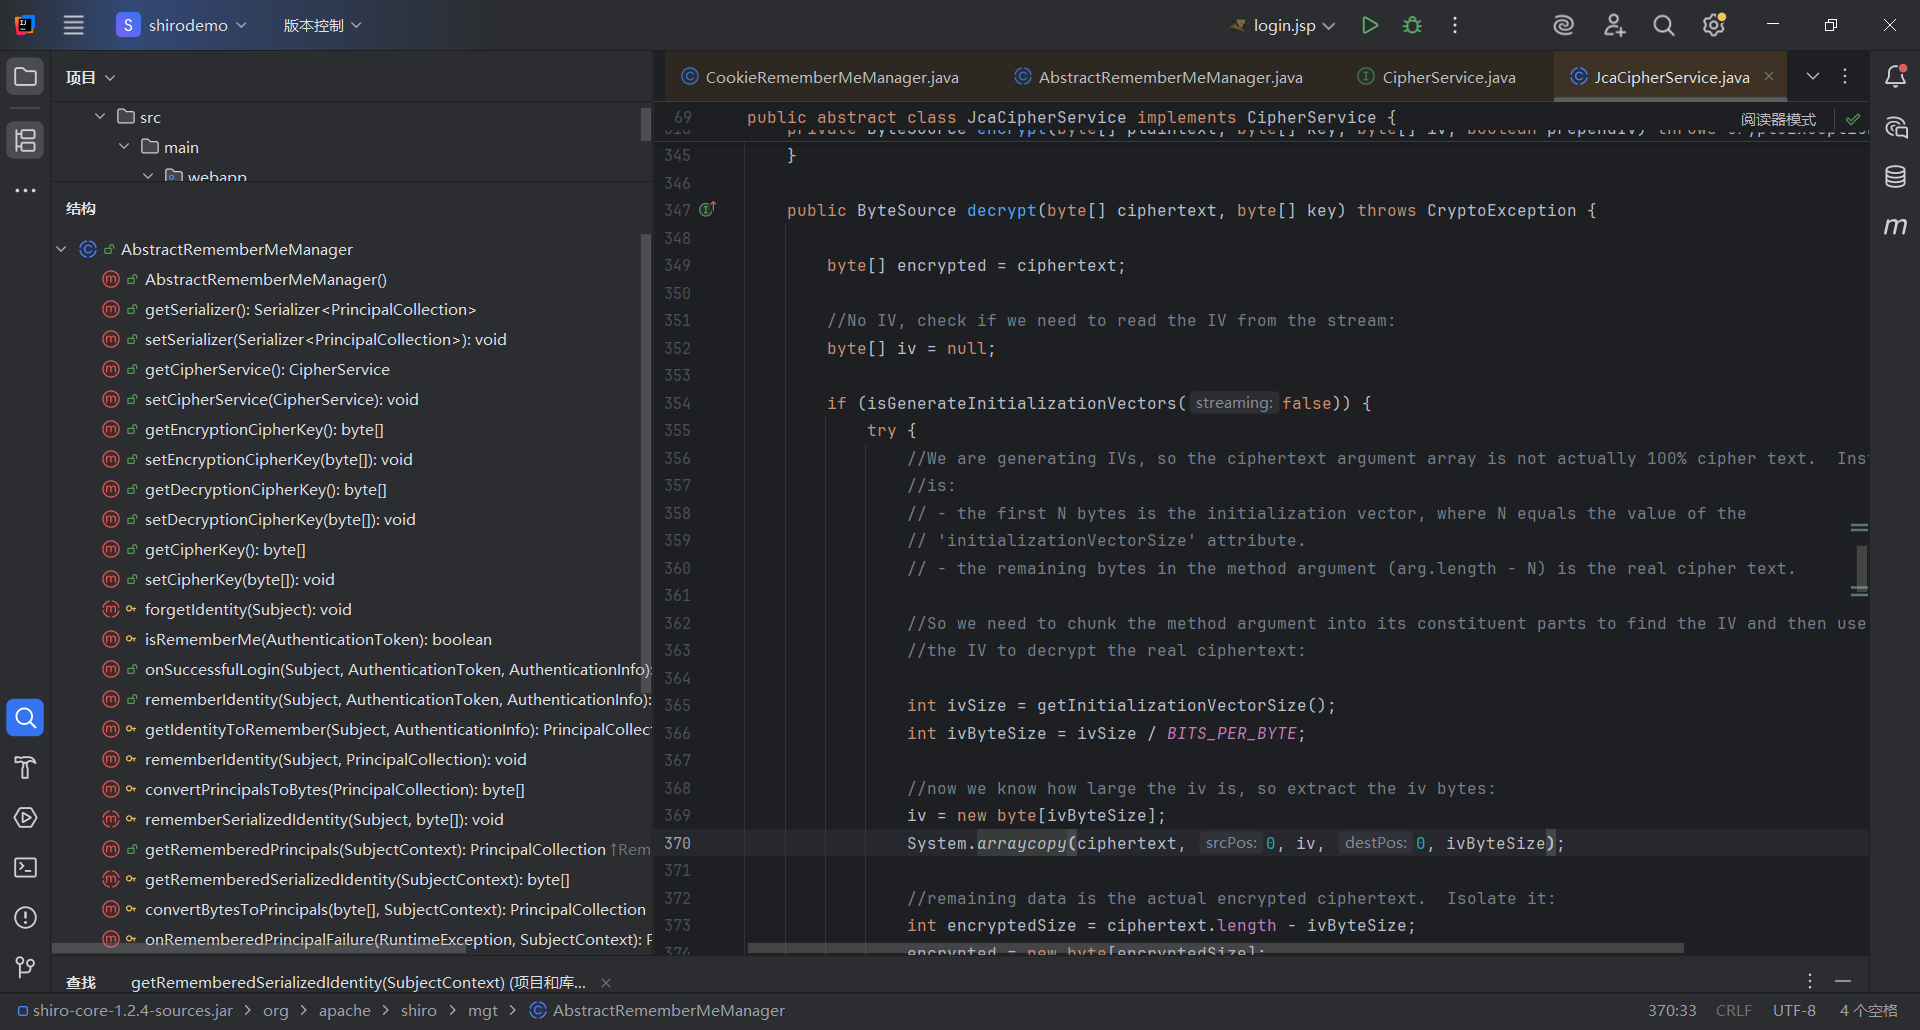
Task: Open the Git version control tool window
Action: pos(25,966)
